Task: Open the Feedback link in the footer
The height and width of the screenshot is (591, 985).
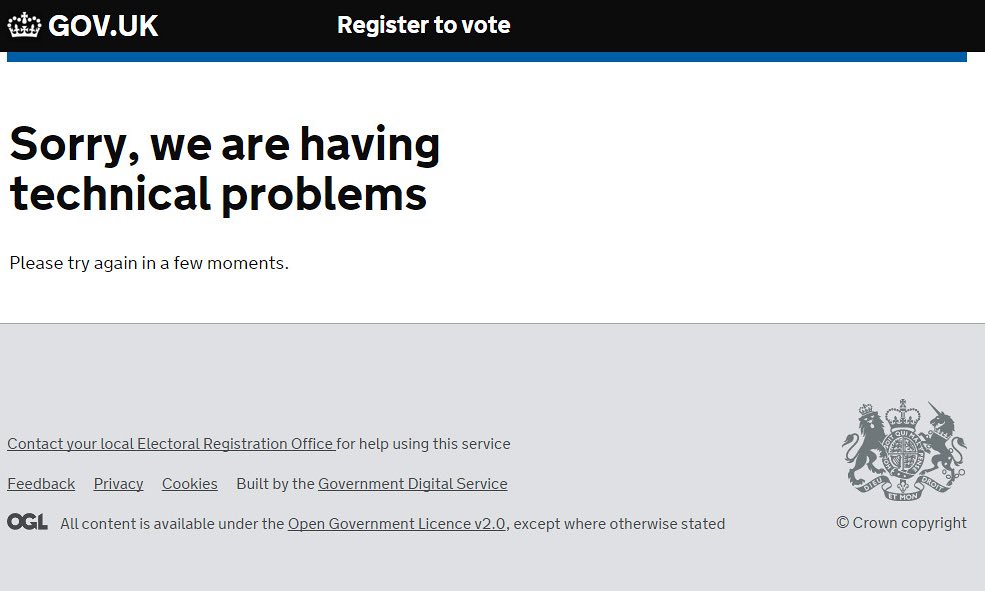Action: point(41,484)
